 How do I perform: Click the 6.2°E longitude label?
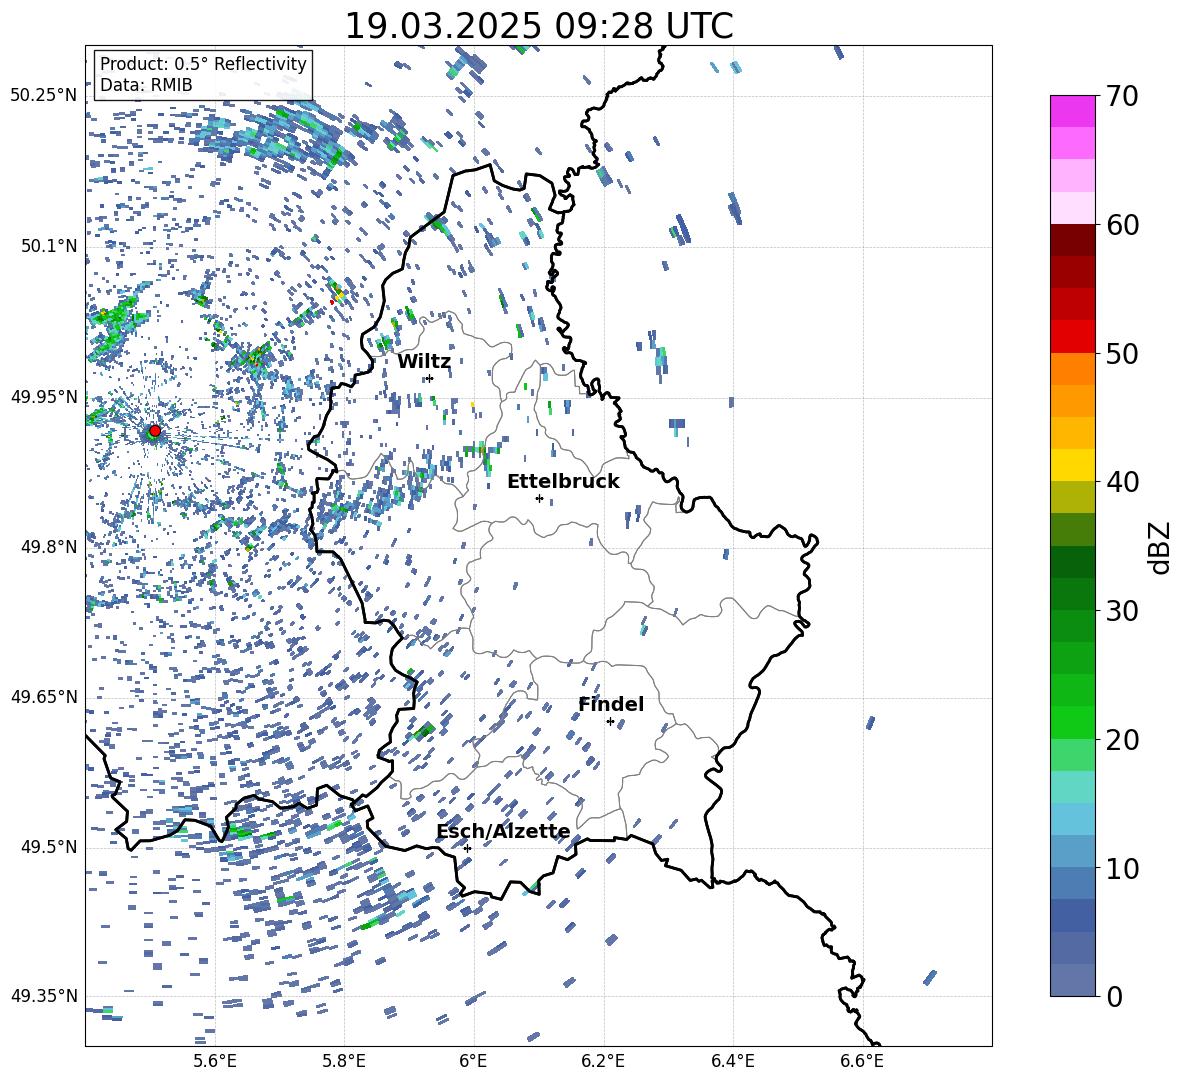[x=603, y=1062]
